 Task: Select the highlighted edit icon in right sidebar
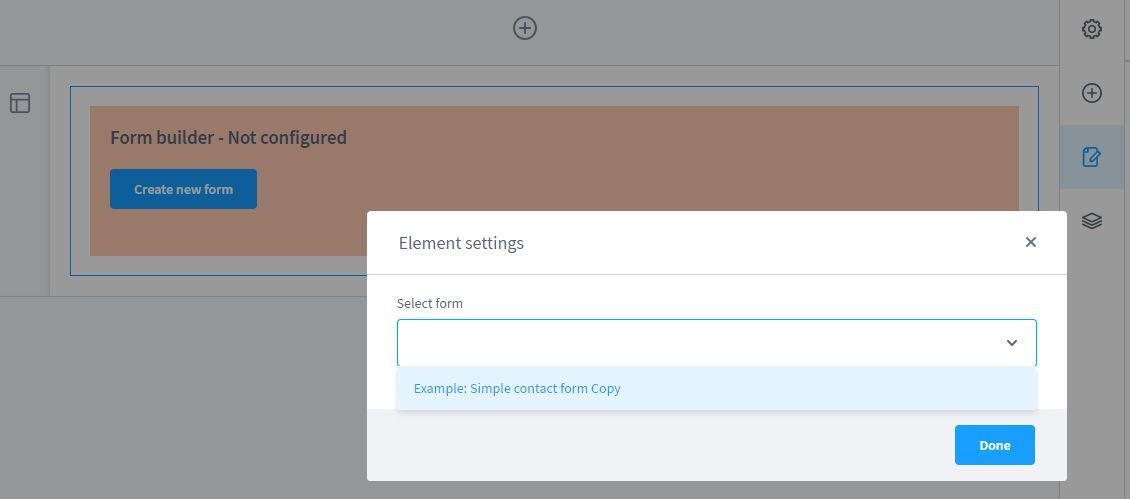tap(1092, 157)
